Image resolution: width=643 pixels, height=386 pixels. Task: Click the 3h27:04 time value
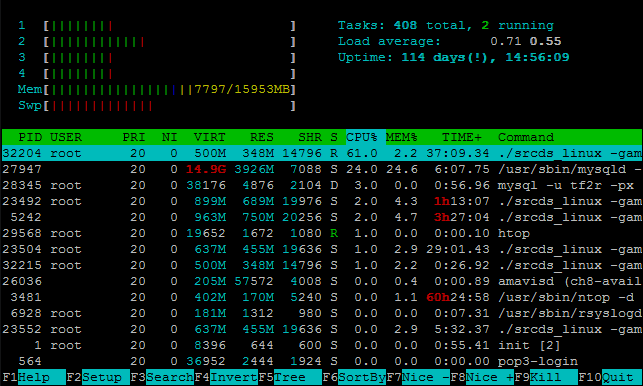[462, 217]
